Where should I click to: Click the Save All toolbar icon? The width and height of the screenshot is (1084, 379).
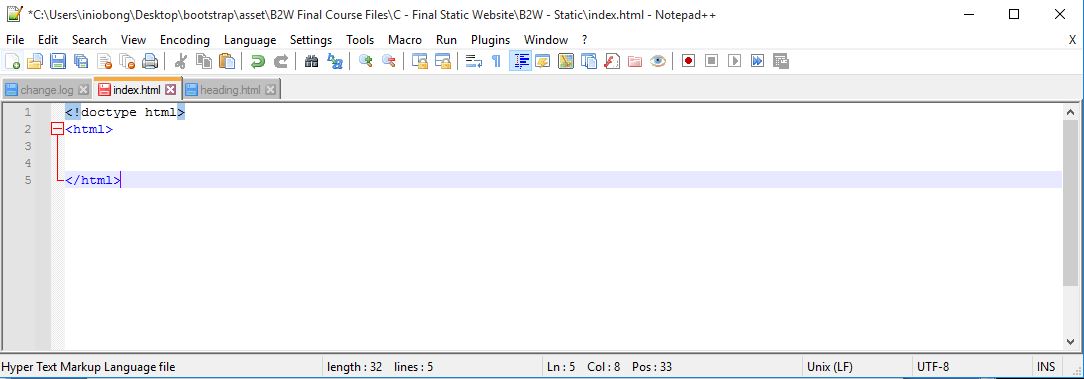tap(81, 62)
